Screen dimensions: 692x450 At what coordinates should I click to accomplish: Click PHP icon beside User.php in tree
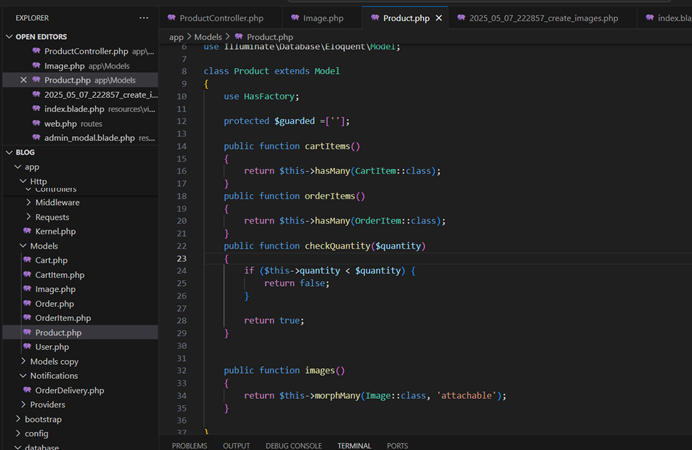click(x=26, y=347)
